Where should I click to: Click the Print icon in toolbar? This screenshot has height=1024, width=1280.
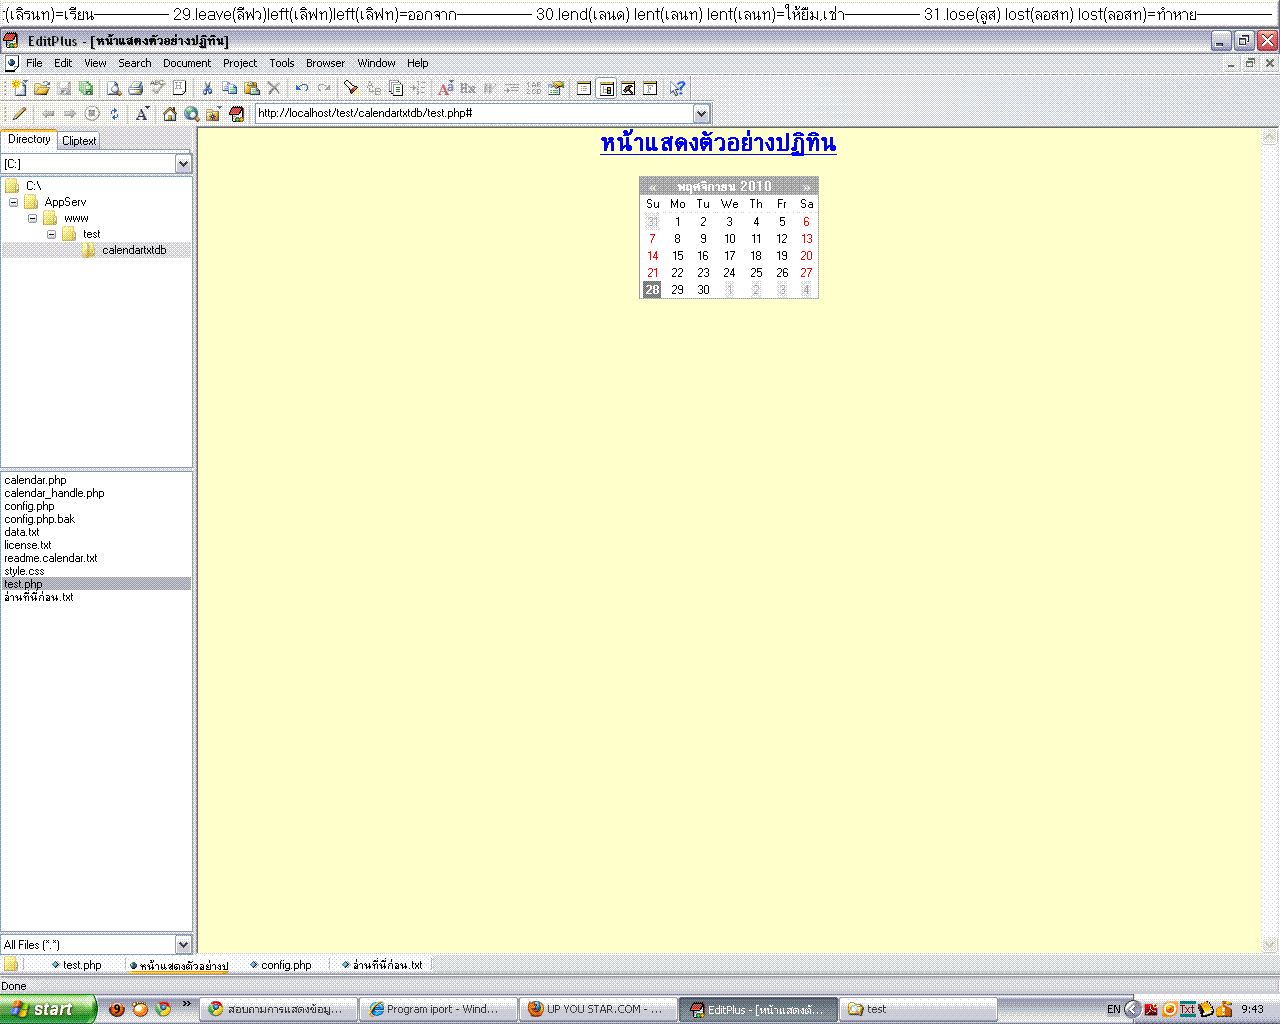pos(136,88)
